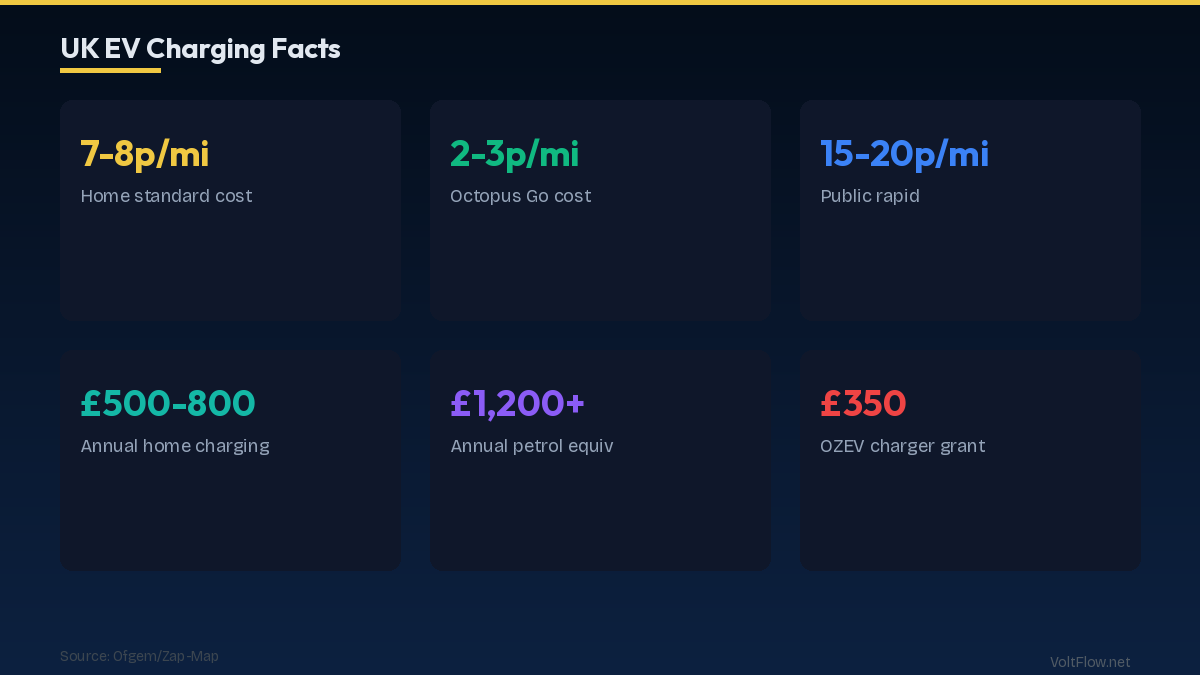The height and width of the screenshot is (675, 1200).
Task: Select the purple £1,200+ figure
Action: tap(517, 404)
